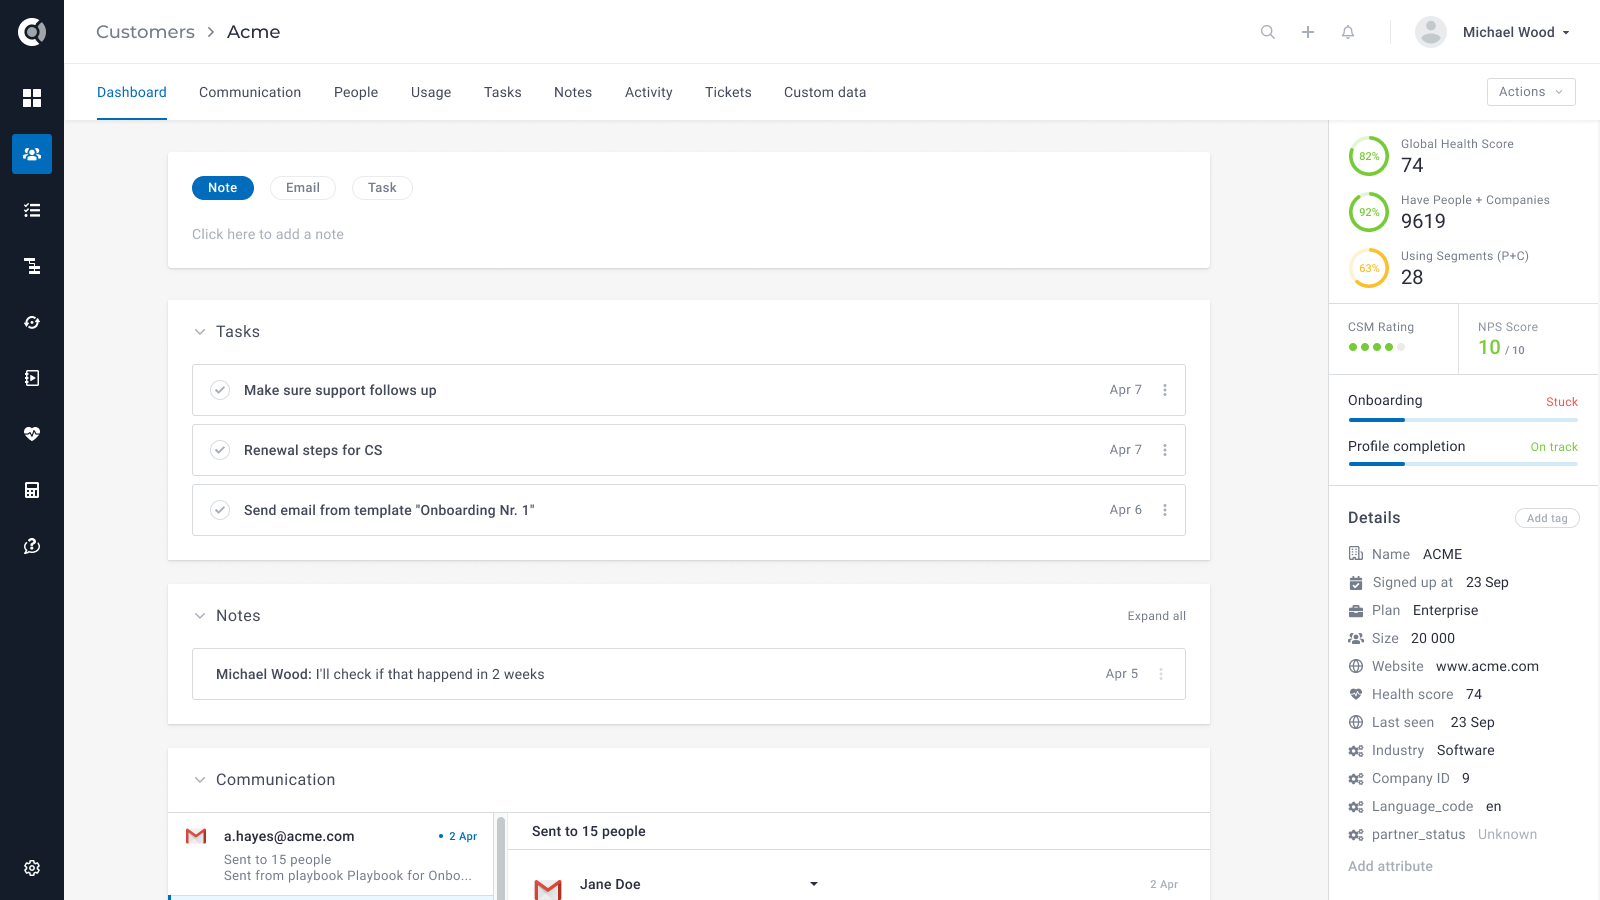Click Expand all in Notes
This screenshot has height=900, width=1600.
(x=1157, y=616)
